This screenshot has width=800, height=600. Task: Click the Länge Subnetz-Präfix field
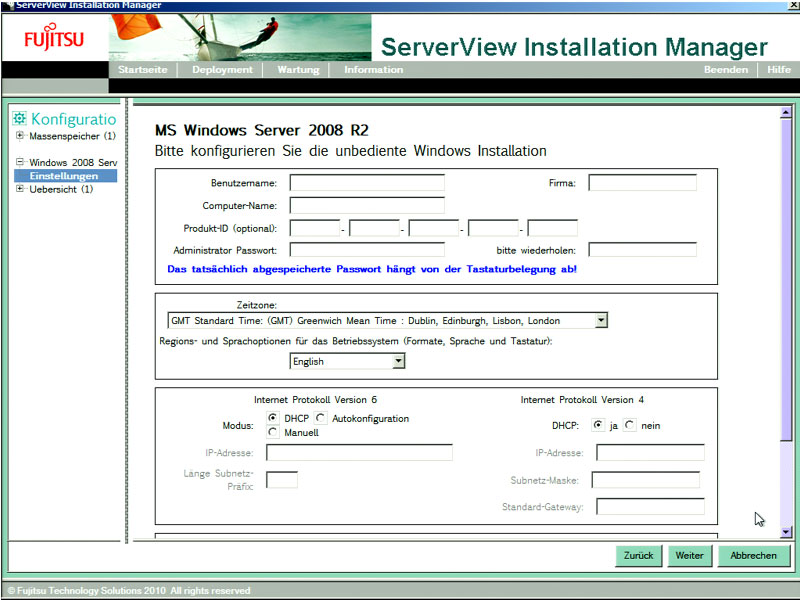(x=282, y=480)
